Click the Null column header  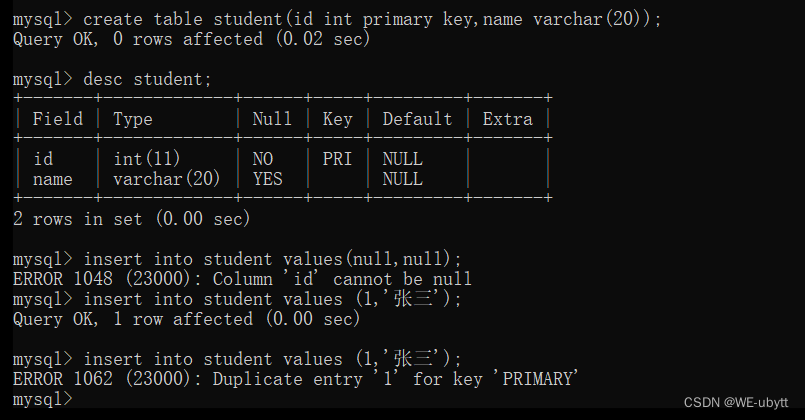[x=272, y=119]
